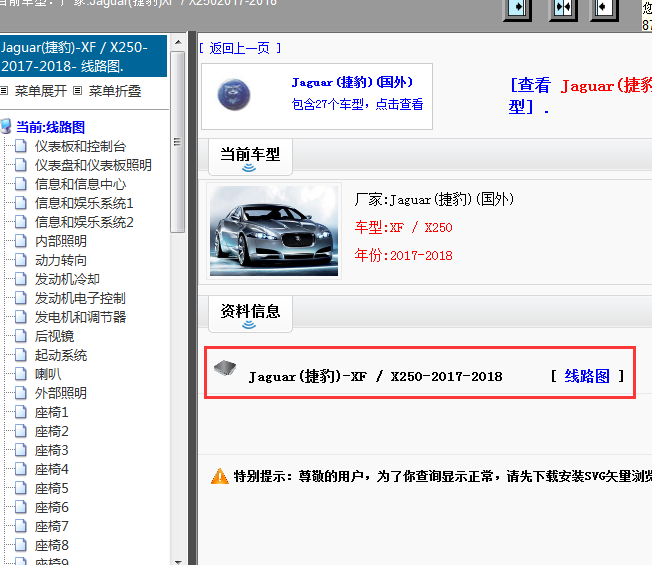The width and height of the screenshot is (652, 565).
Task: Open 发电机和调节器 diagram
Action: [80, 317]
